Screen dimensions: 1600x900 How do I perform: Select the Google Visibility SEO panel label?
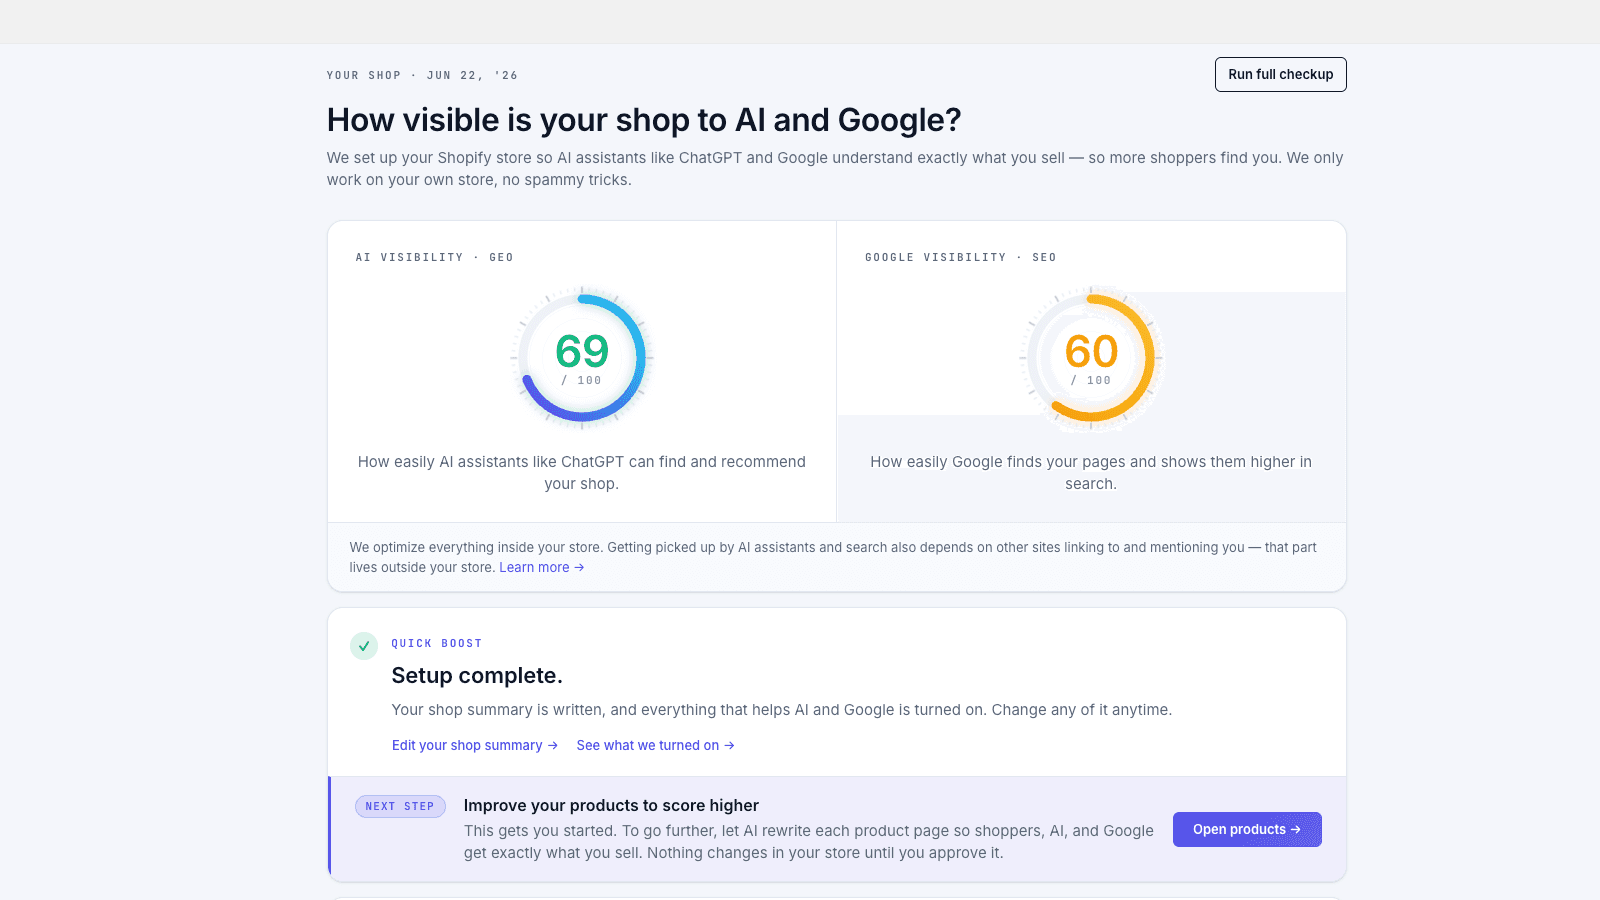coord(960,257)
